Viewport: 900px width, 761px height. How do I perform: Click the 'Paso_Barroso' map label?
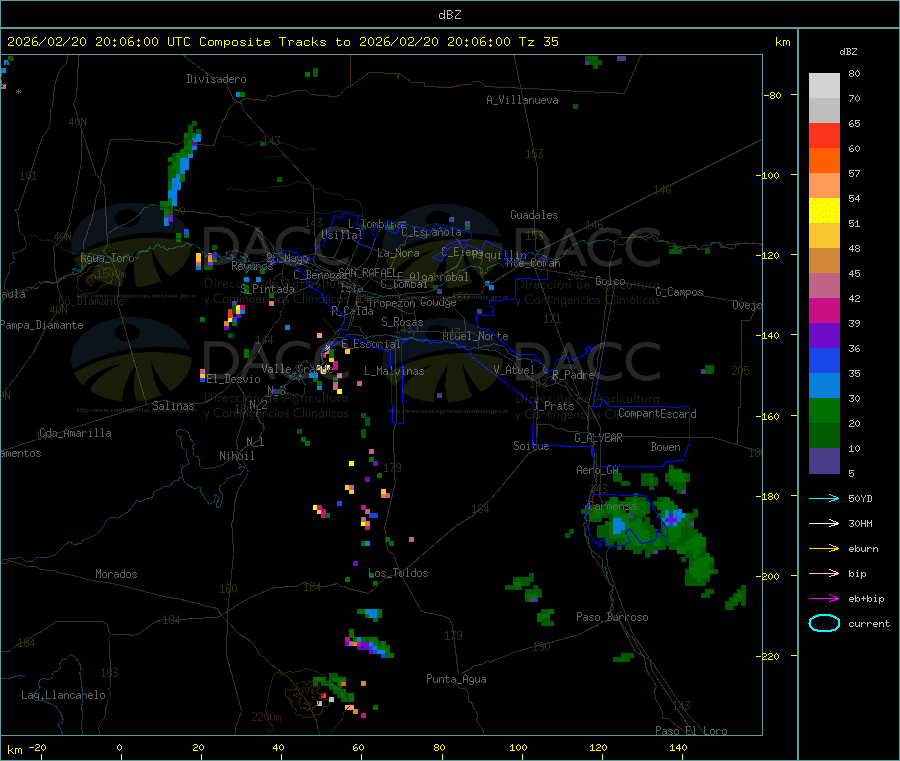click(x=612, y=617)
